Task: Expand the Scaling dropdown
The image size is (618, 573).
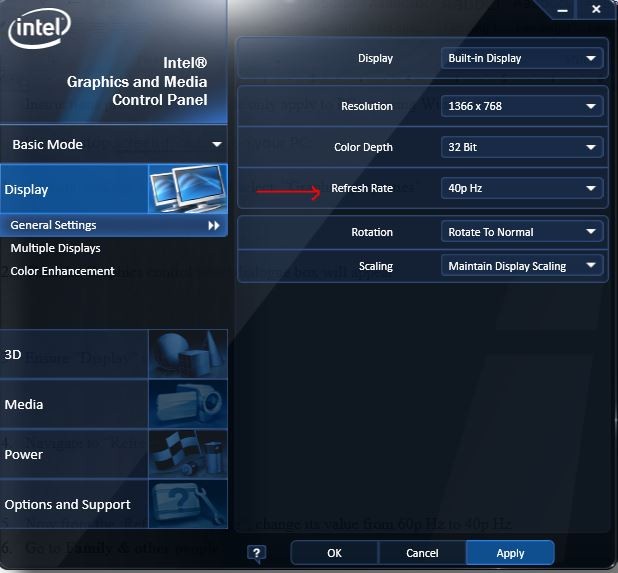Action: click(522, 266)
